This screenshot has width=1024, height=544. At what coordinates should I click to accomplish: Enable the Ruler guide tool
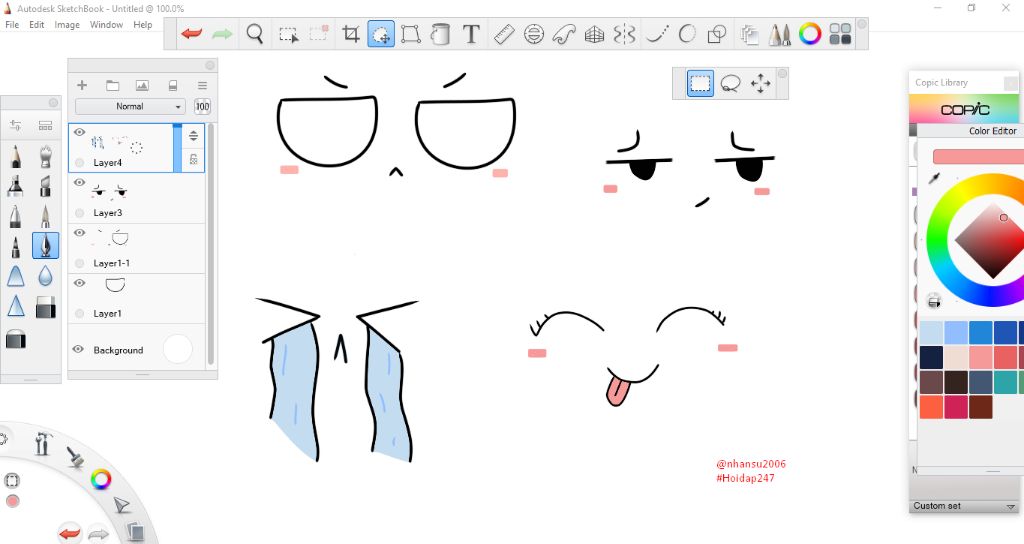(x=504, y=34)
